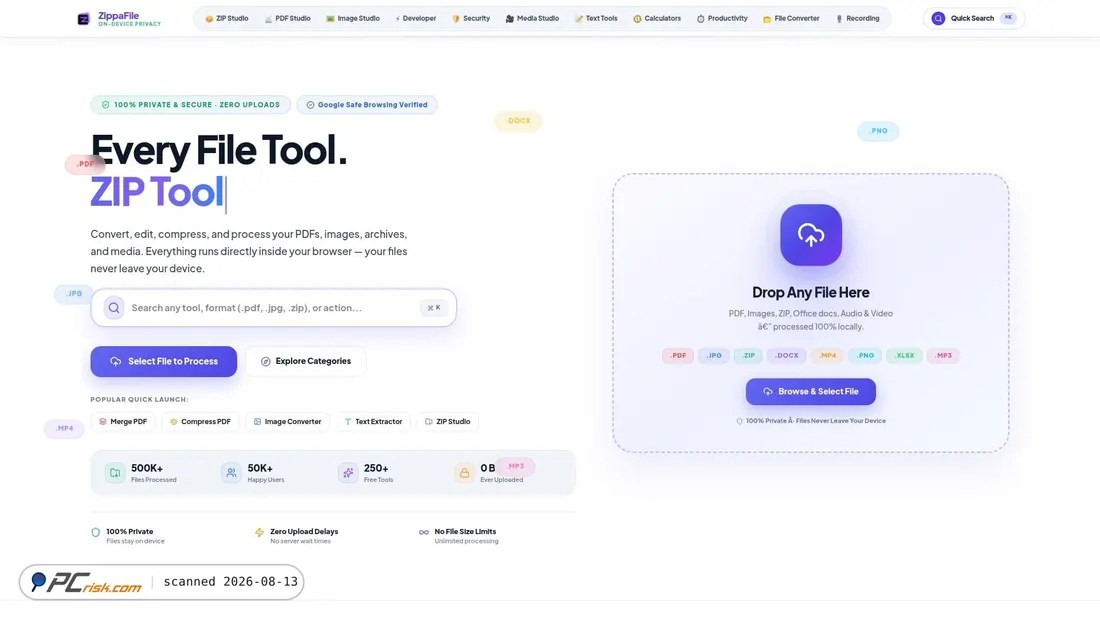The height and width of the screenshot is (619, 1100).
Task: Click the .ZIP format chip in drop zone
Action: [749, 356]
